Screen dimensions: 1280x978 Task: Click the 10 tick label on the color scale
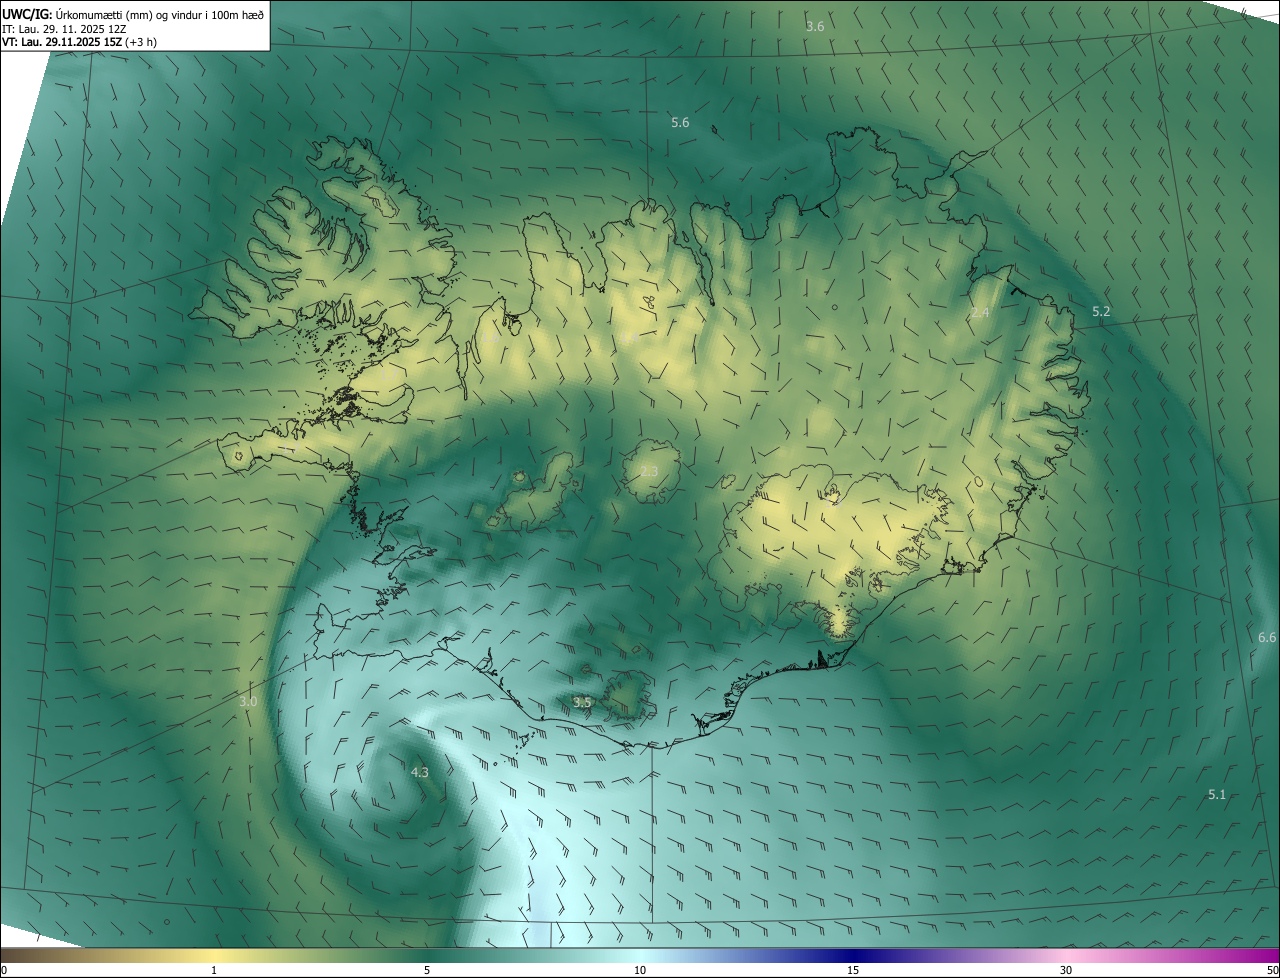pyautogui.click(x=640, y=970)
